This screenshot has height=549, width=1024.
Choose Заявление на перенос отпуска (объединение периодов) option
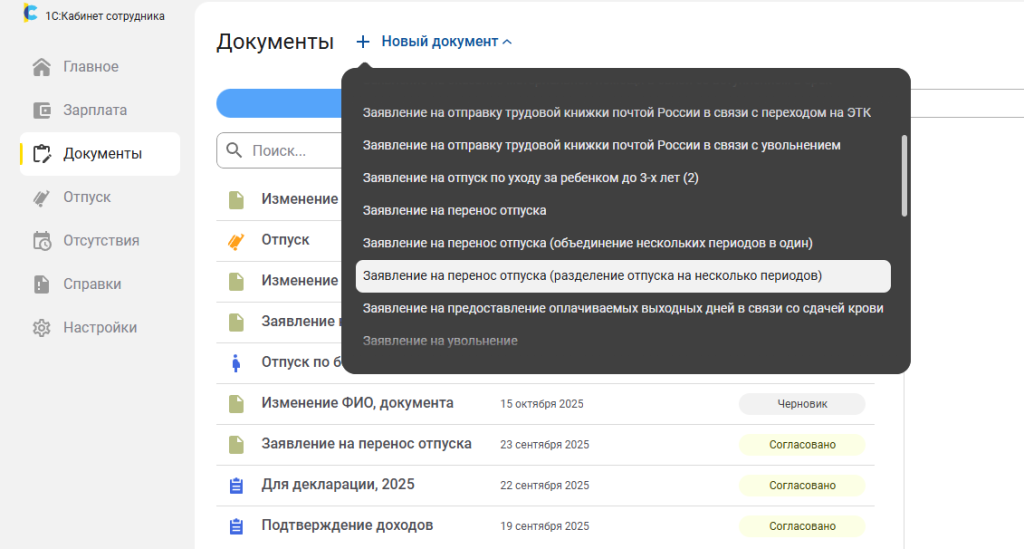coord(587,243)
